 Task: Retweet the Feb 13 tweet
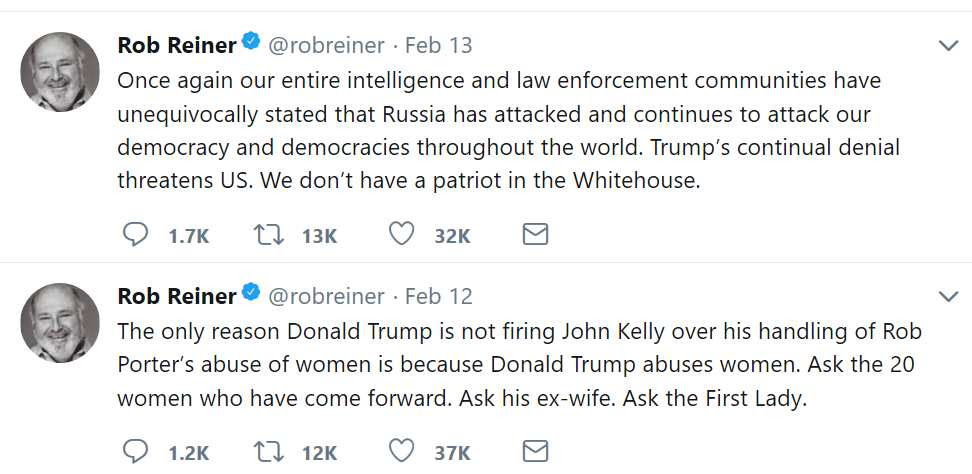point(266,235)
